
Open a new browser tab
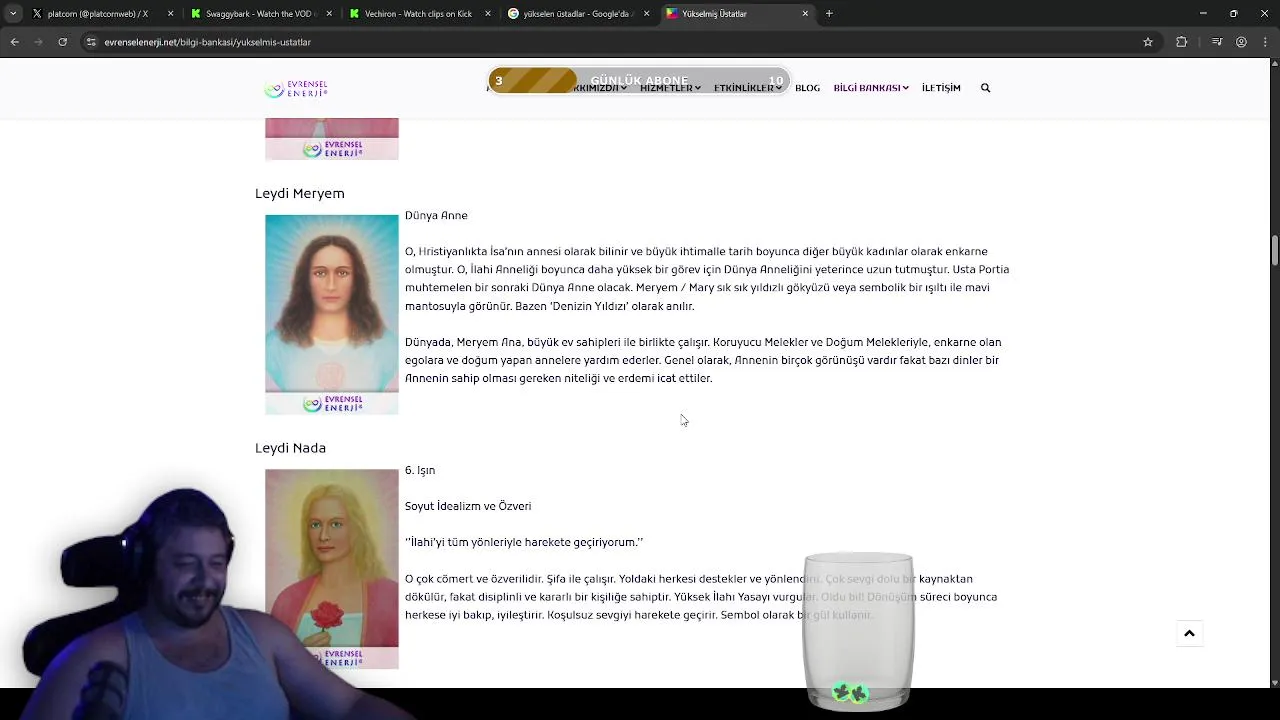tap(829, 14)
